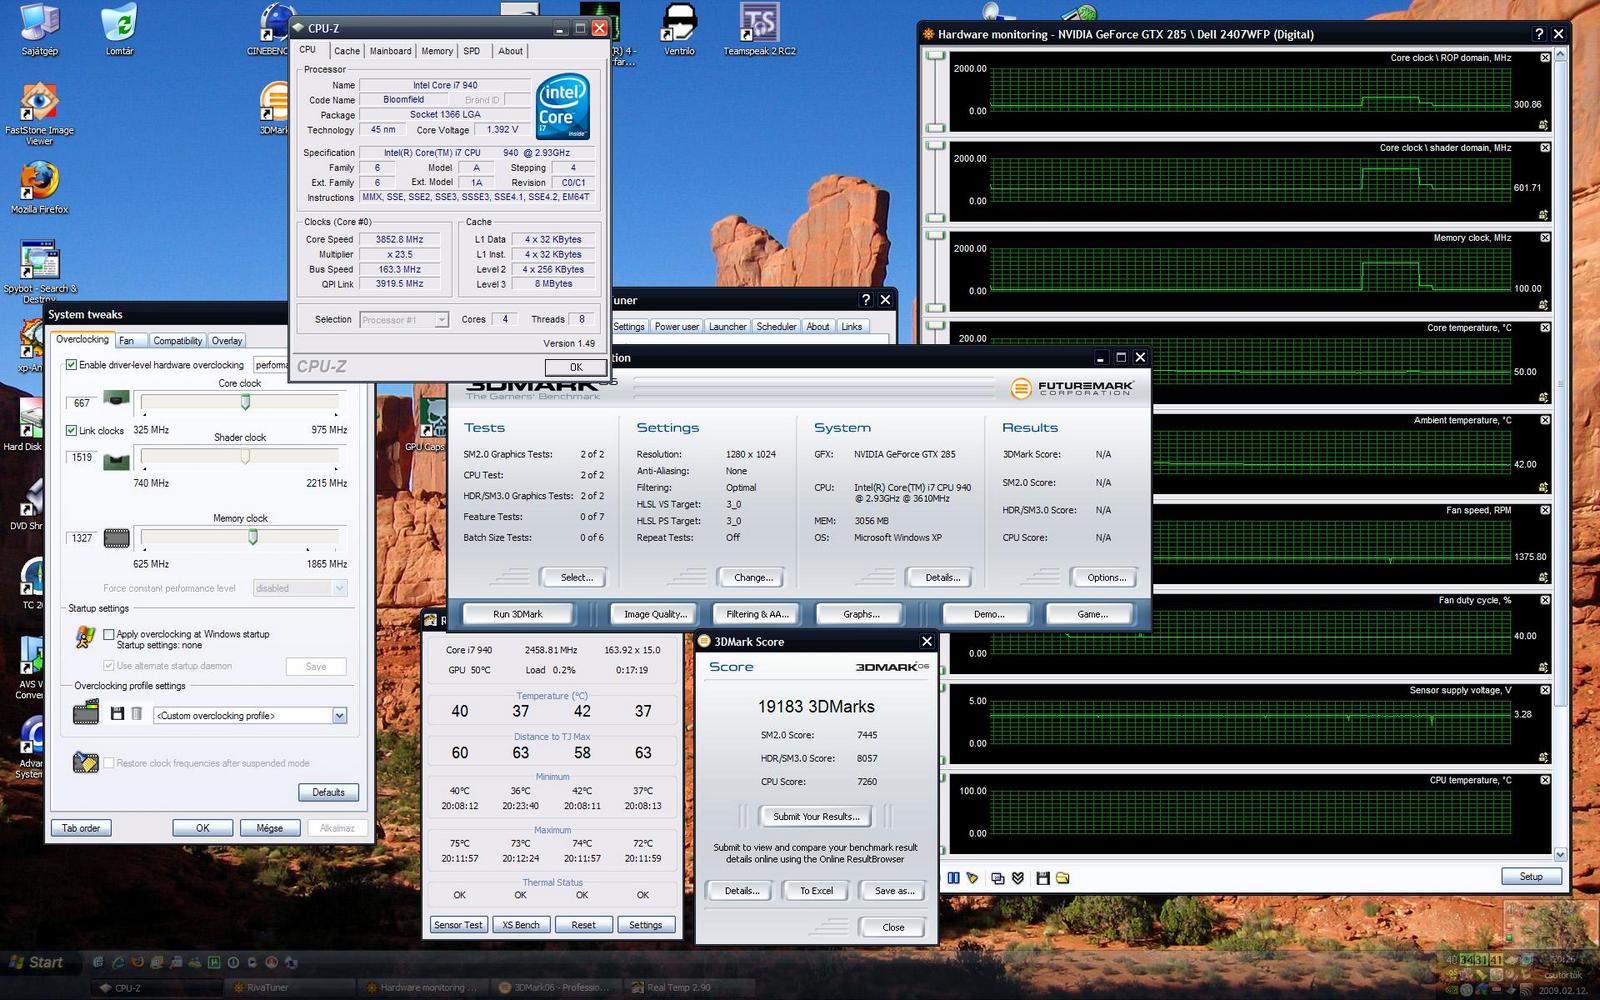The height and width of the screenshot is (1000, 1600).
Task: Open the performance mode dropdown in System tweaks
Action: tap(272, 365)
